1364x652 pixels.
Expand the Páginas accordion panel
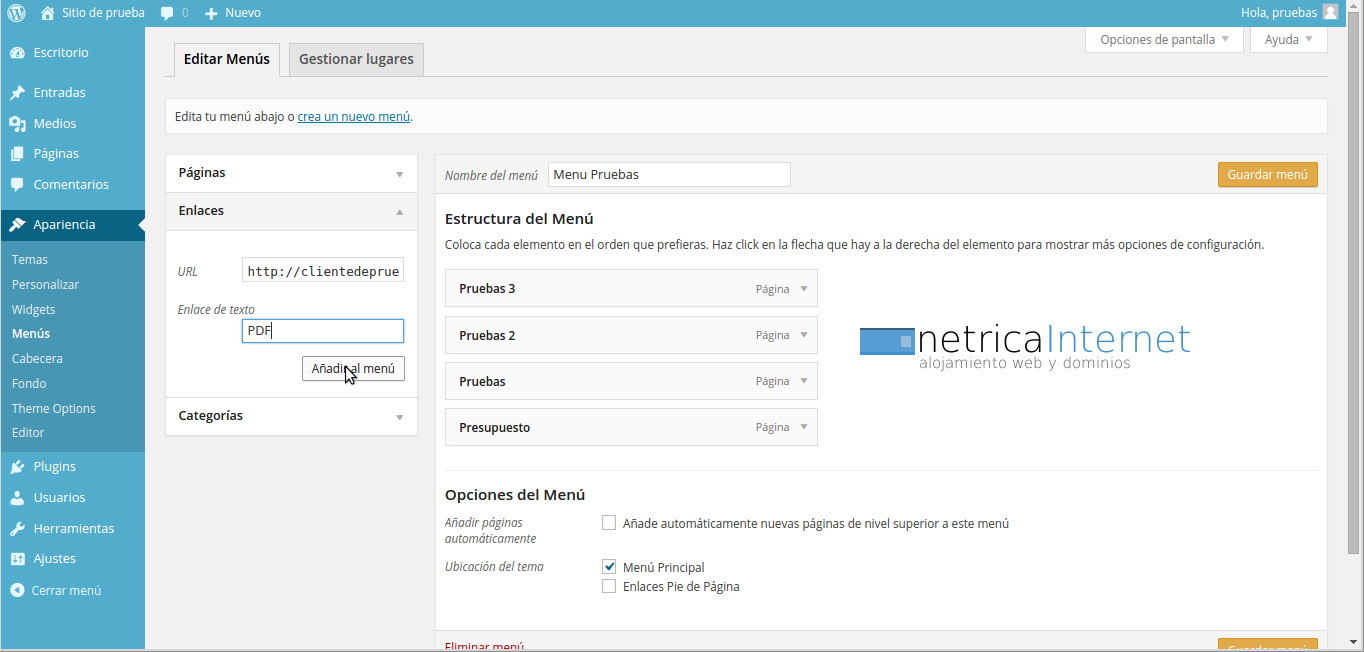click(399, 174)
